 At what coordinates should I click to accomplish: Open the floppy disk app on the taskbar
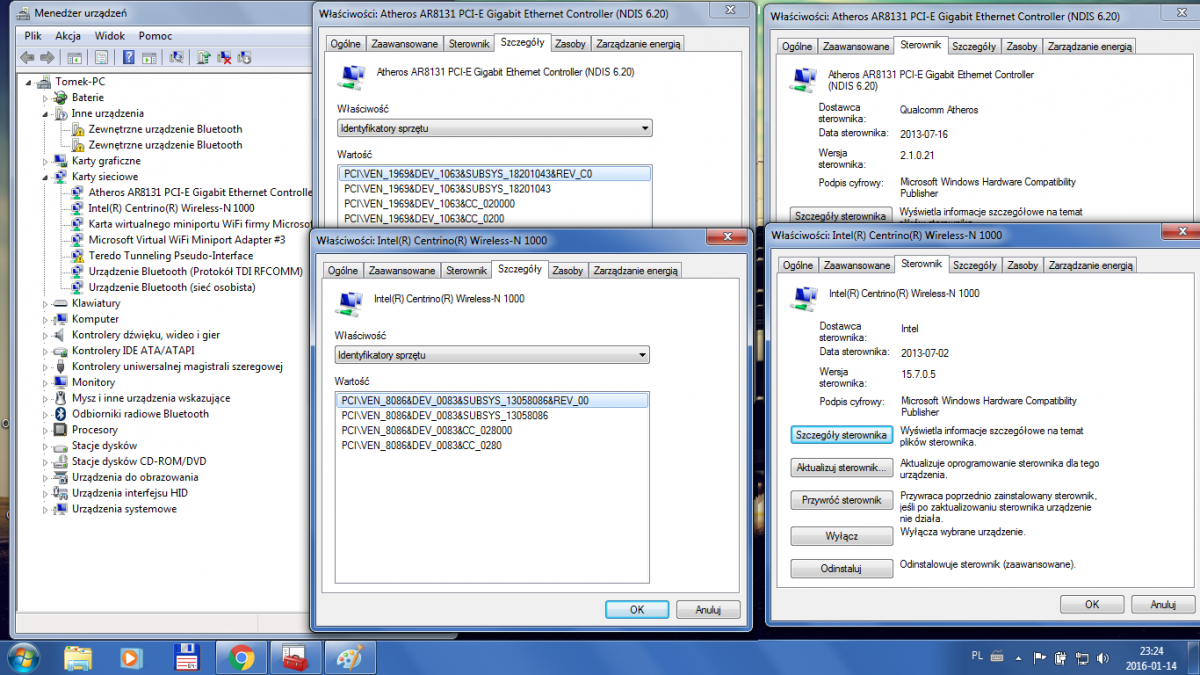pos(186,657)
